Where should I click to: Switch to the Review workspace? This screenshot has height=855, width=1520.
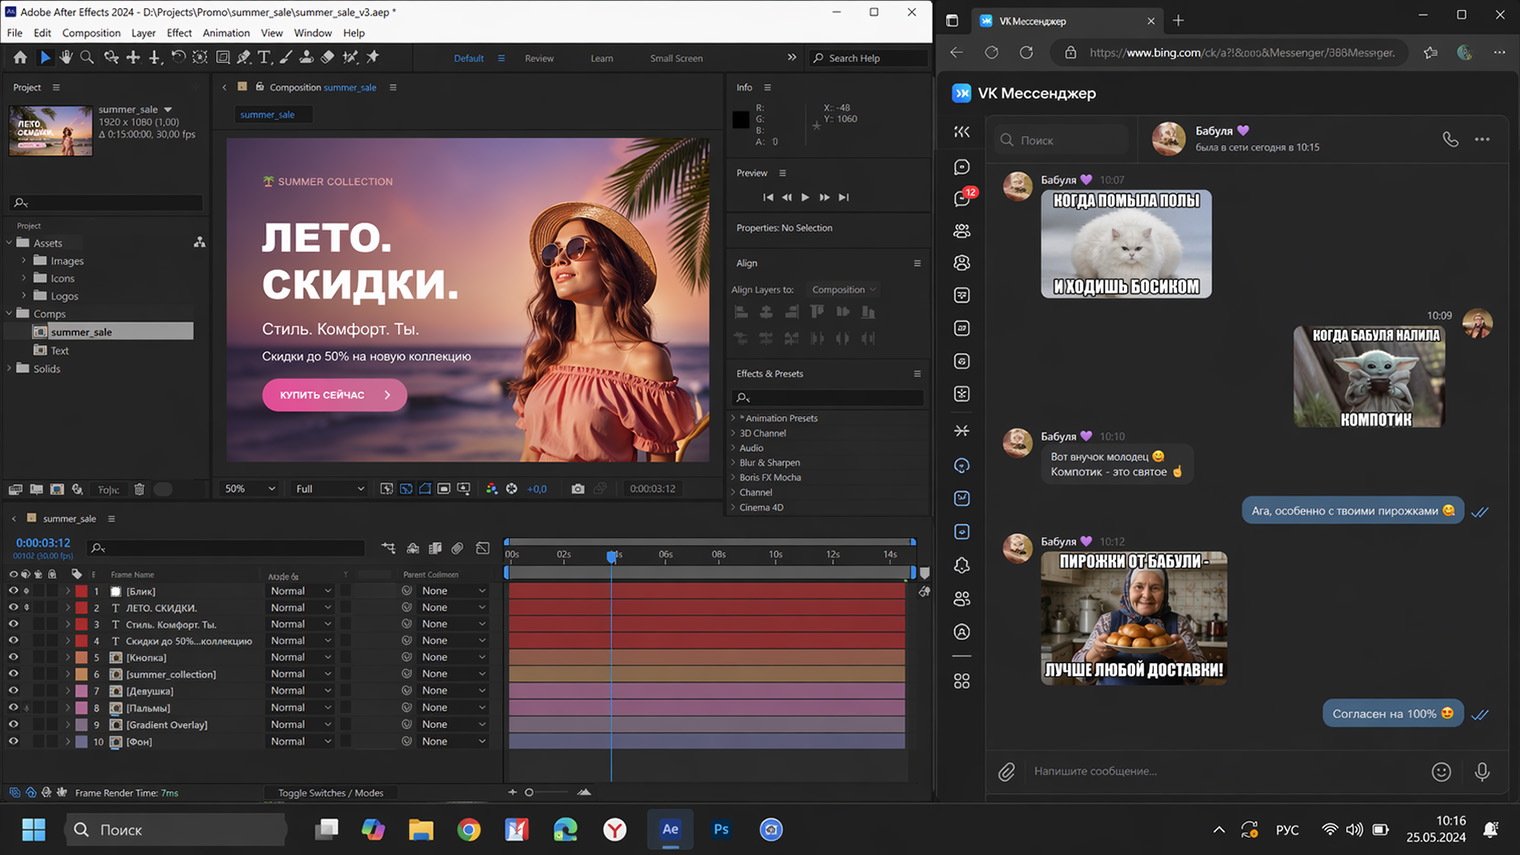[539, 58]
